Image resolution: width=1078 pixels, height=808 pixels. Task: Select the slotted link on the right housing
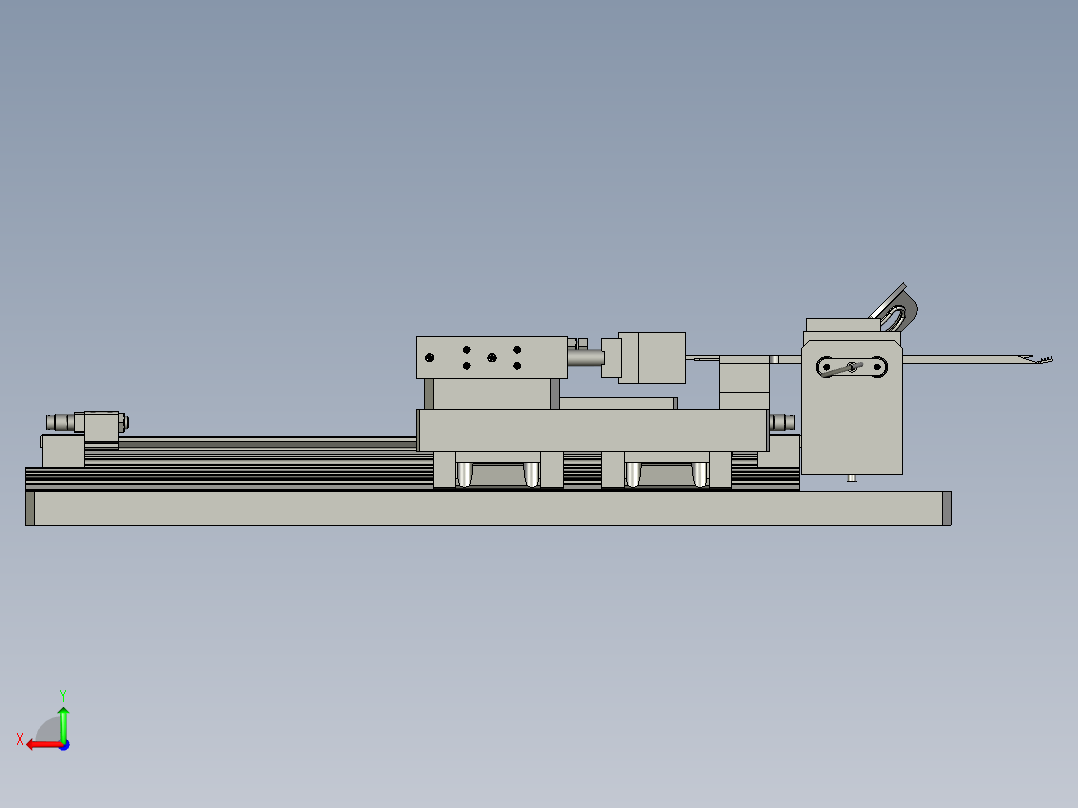(852, 367)
